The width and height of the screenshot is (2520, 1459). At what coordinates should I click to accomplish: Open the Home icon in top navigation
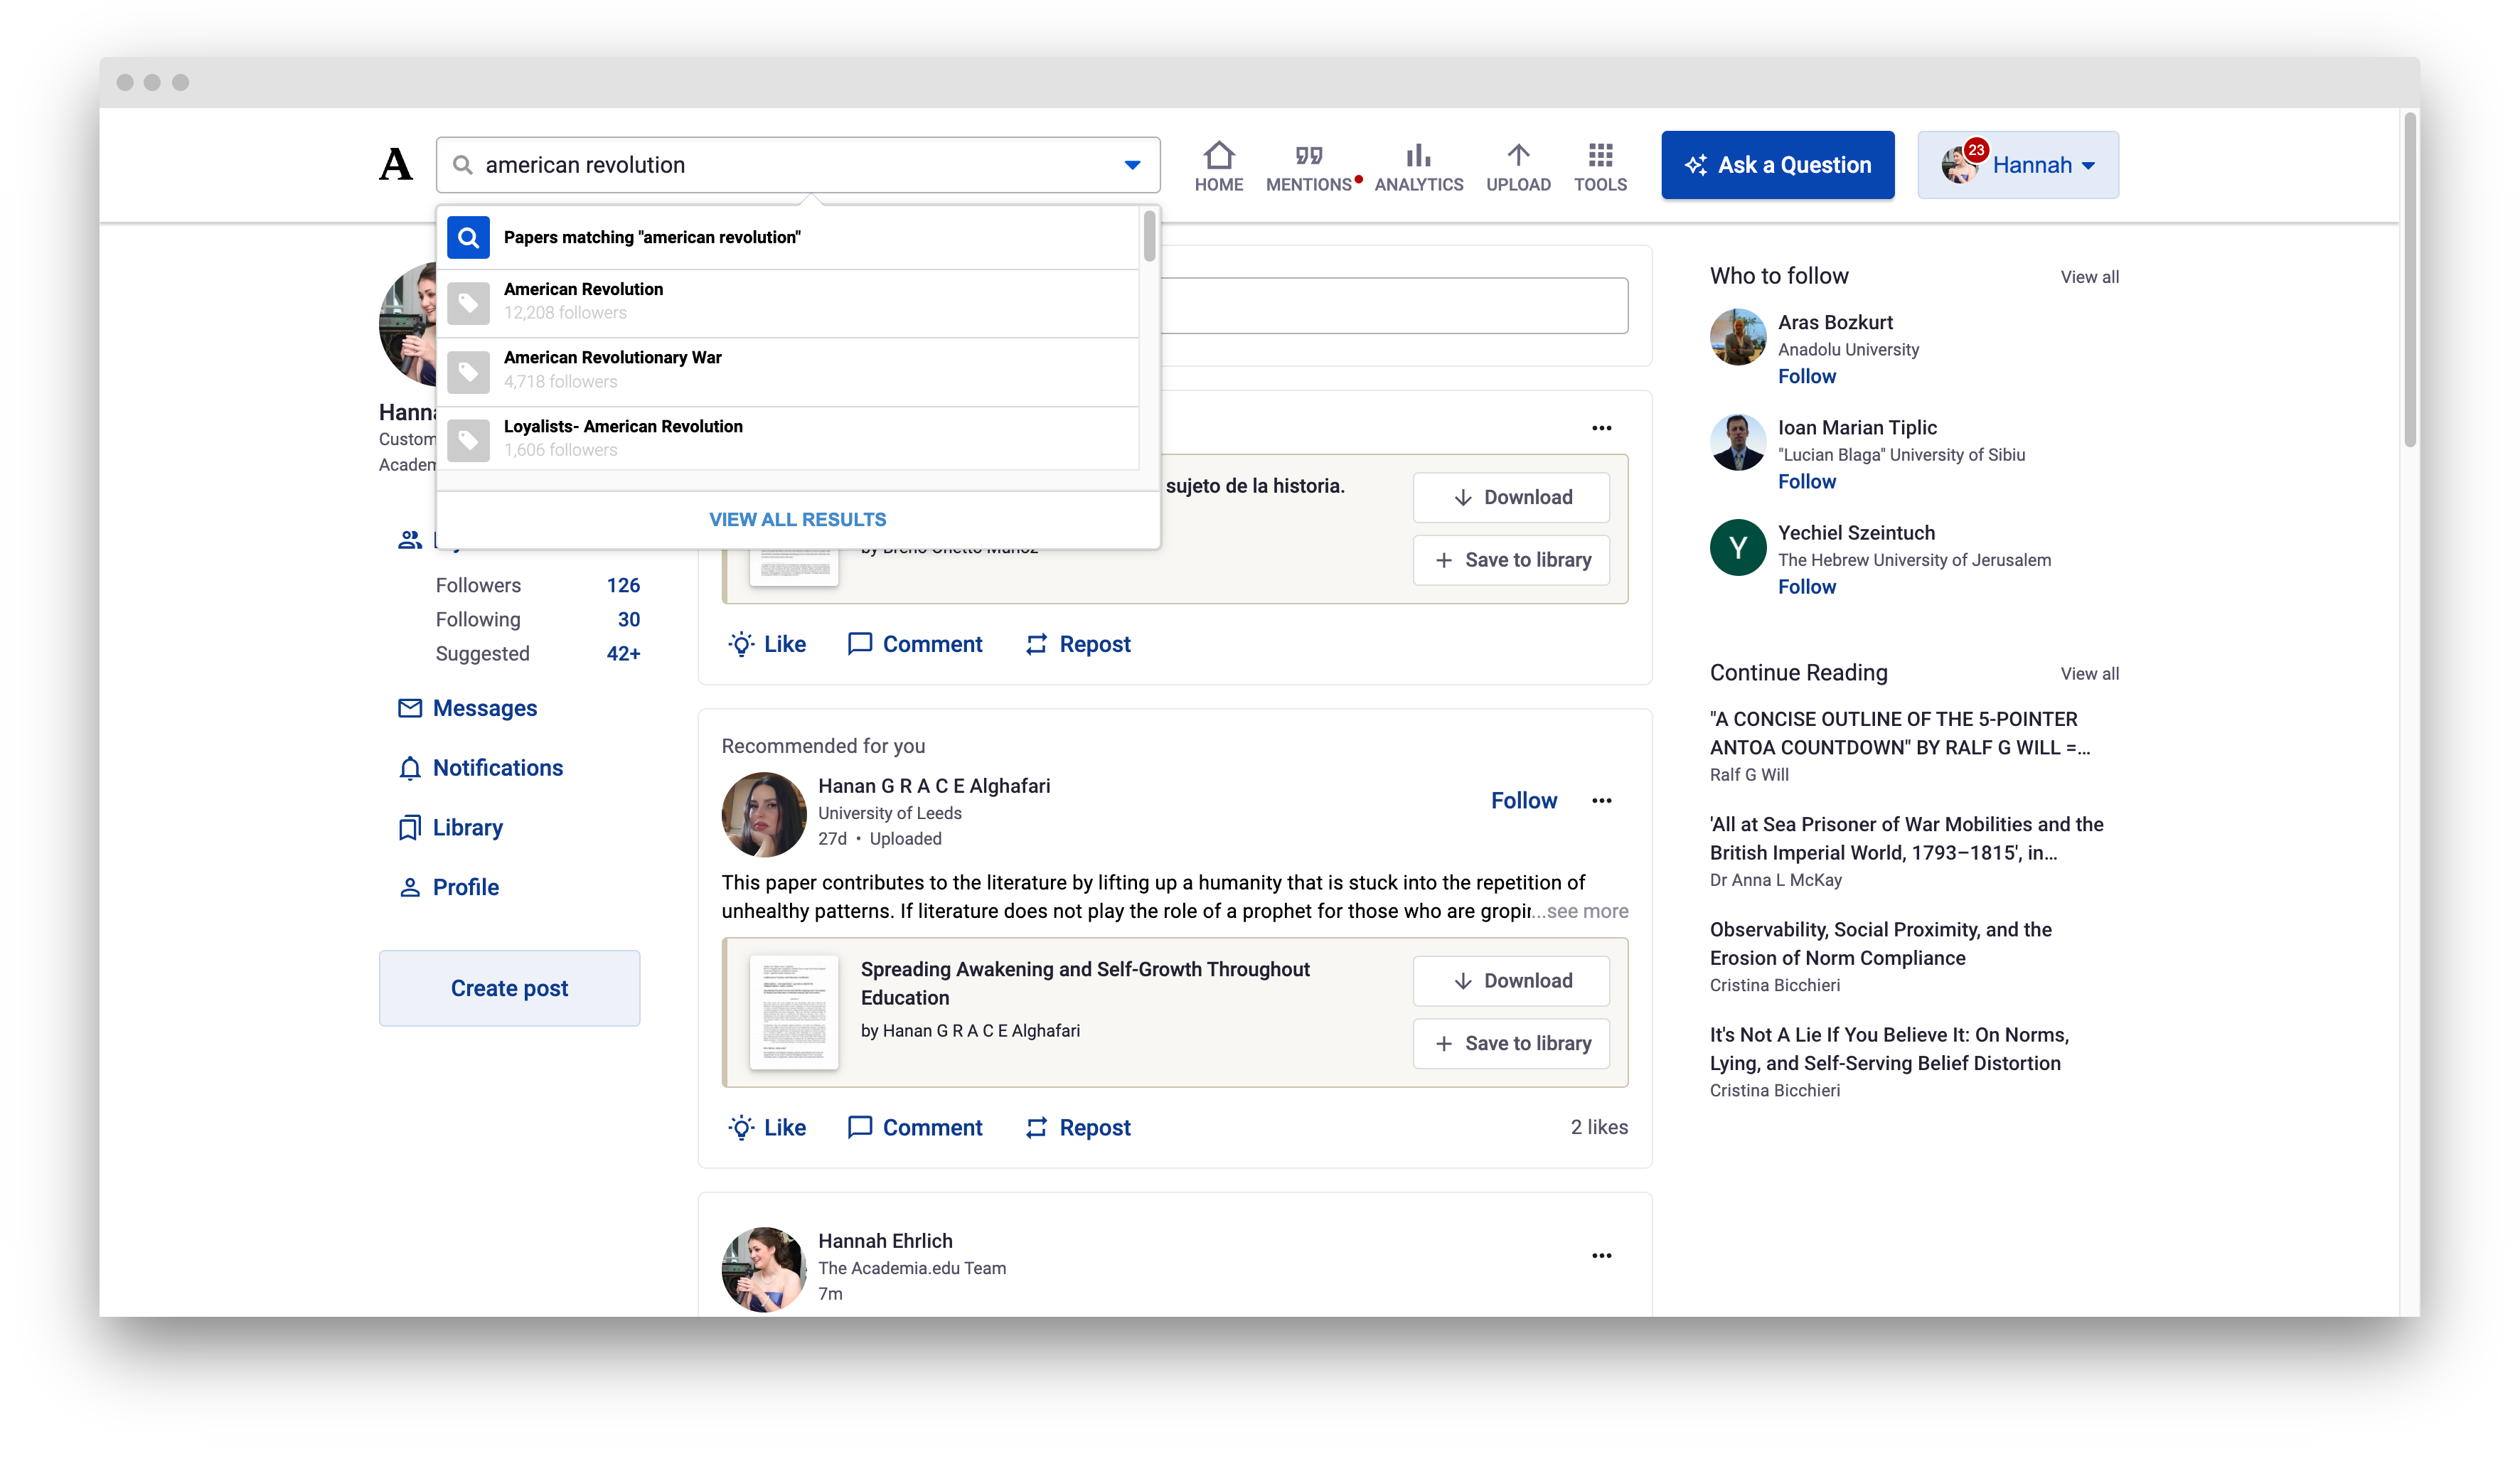[x=1219, y=155]
